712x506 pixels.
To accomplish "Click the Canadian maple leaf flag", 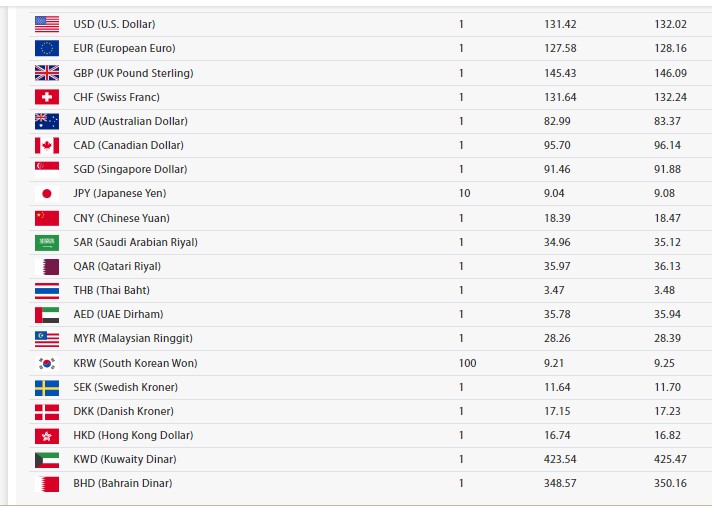I will point(47,145).
